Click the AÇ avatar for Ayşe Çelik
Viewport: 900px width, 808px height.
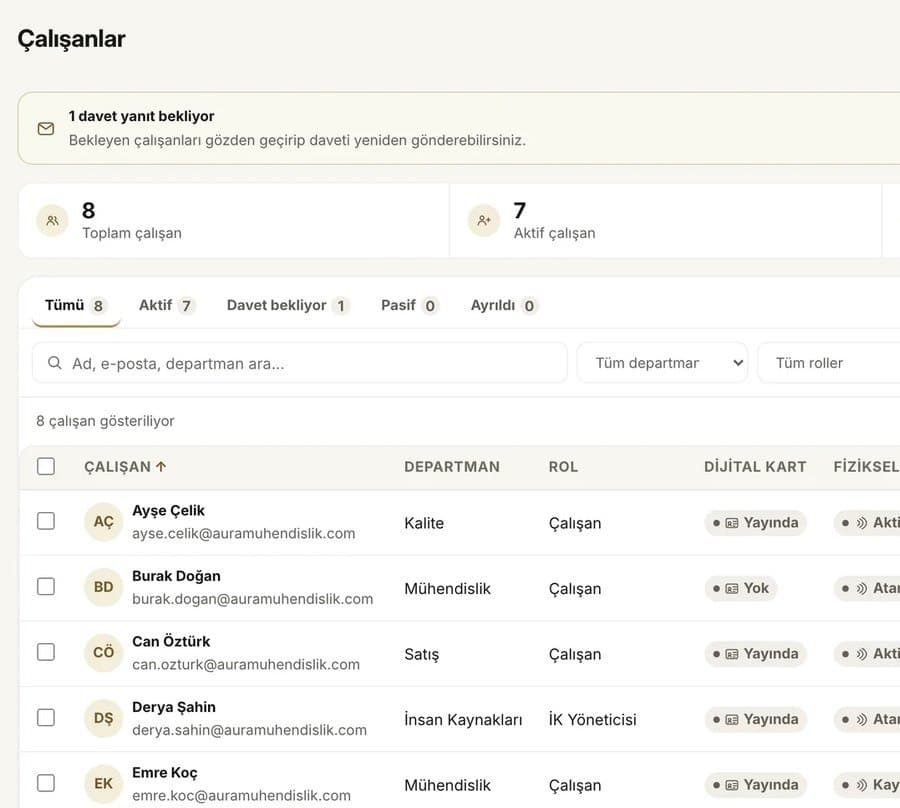point(103,522)
